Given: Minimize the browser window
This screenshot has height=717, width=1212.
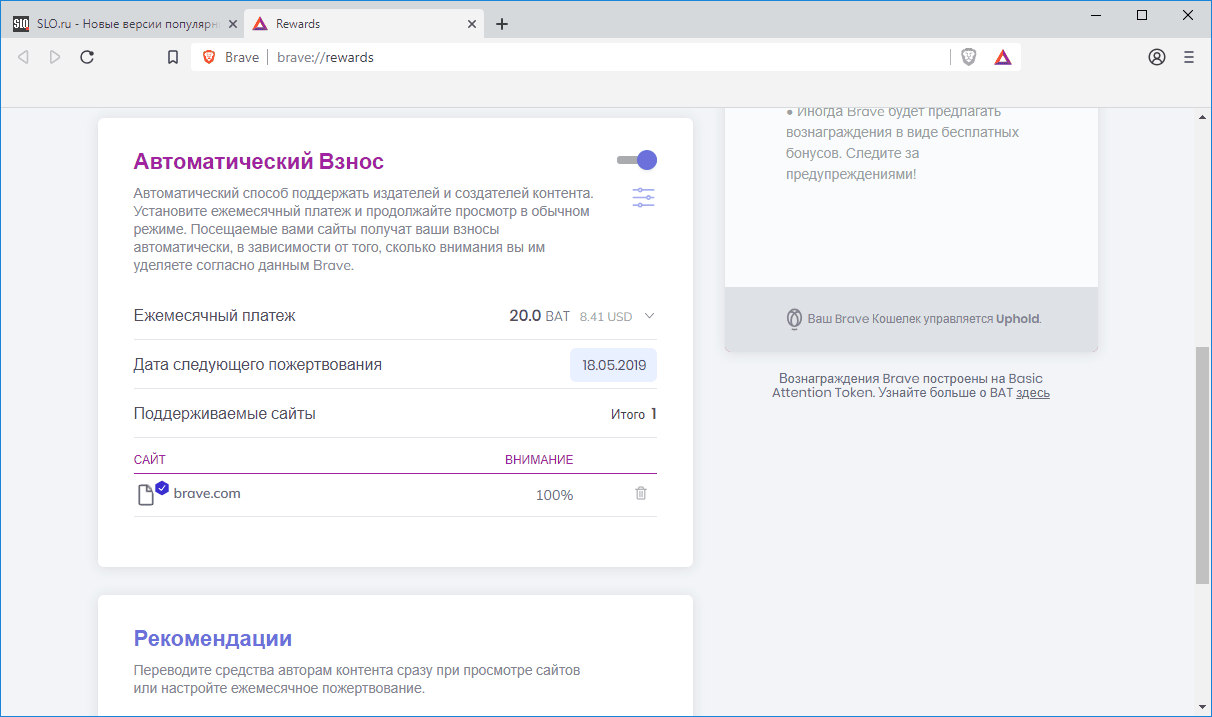Looking at the screenshot, I should click(1095, 15).
